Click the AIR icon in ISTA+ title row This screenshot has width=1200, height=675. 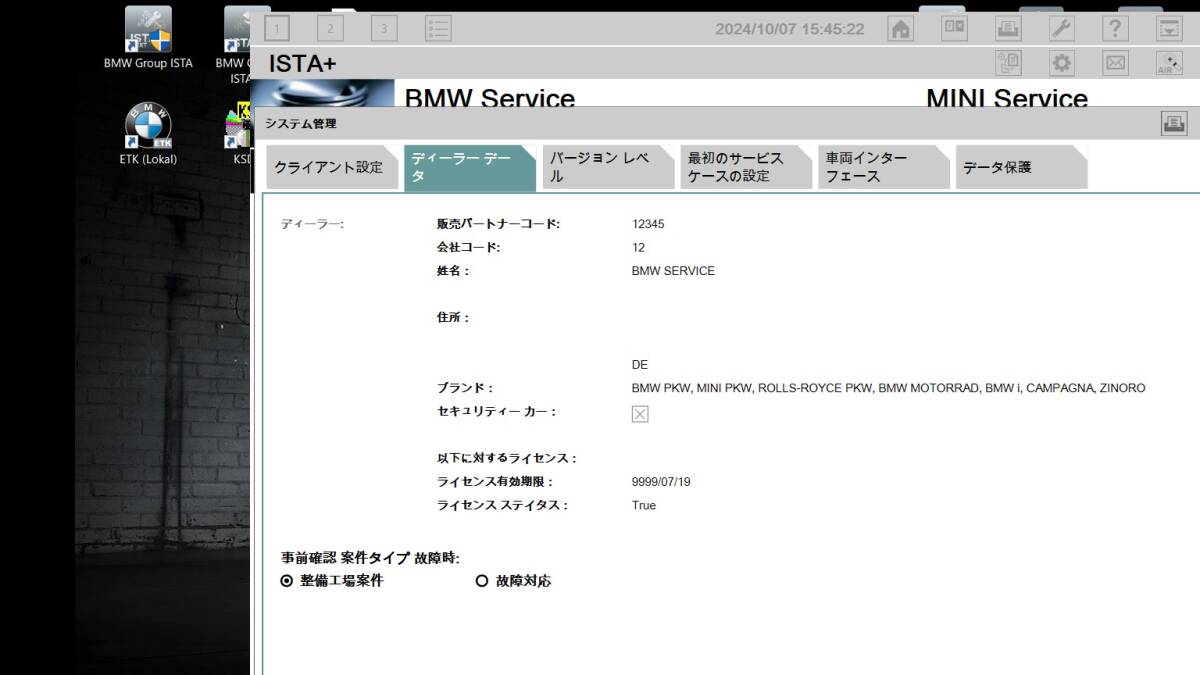[1170, 63]
